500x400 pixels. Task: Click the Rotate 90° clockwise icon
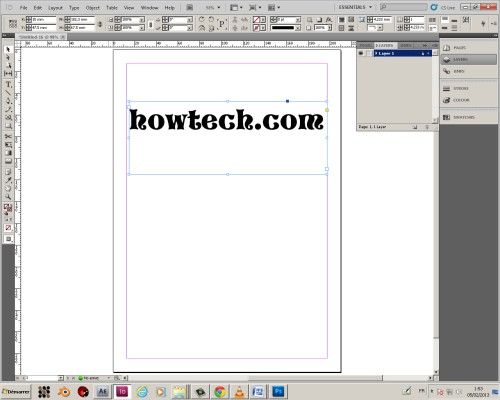click(202, 20)
